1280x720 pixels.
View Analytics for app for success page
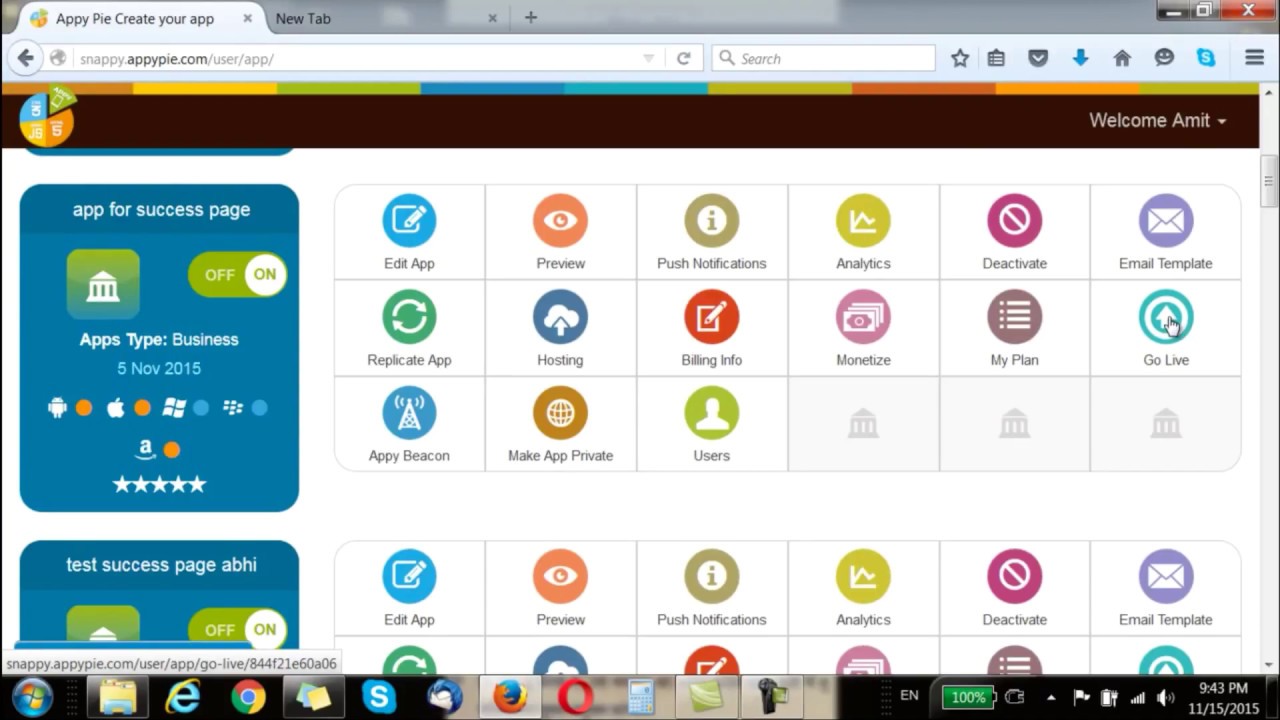pos(863,232)
